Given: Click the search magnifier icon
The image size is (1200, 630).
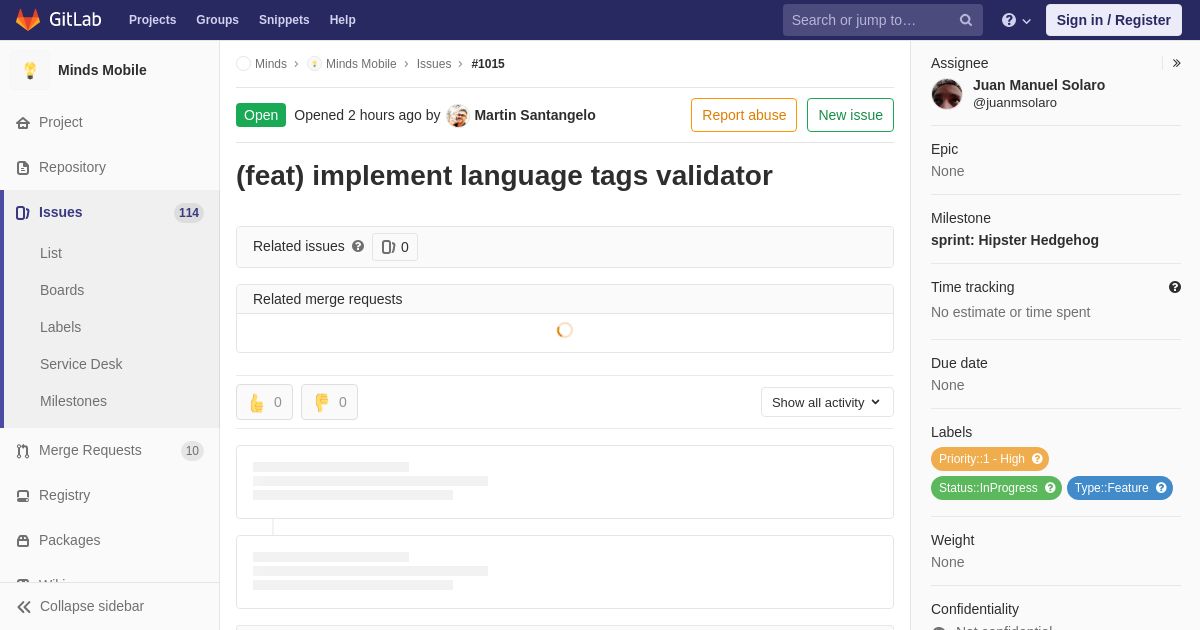Looking at the screenshot, I should click(965, 20).
